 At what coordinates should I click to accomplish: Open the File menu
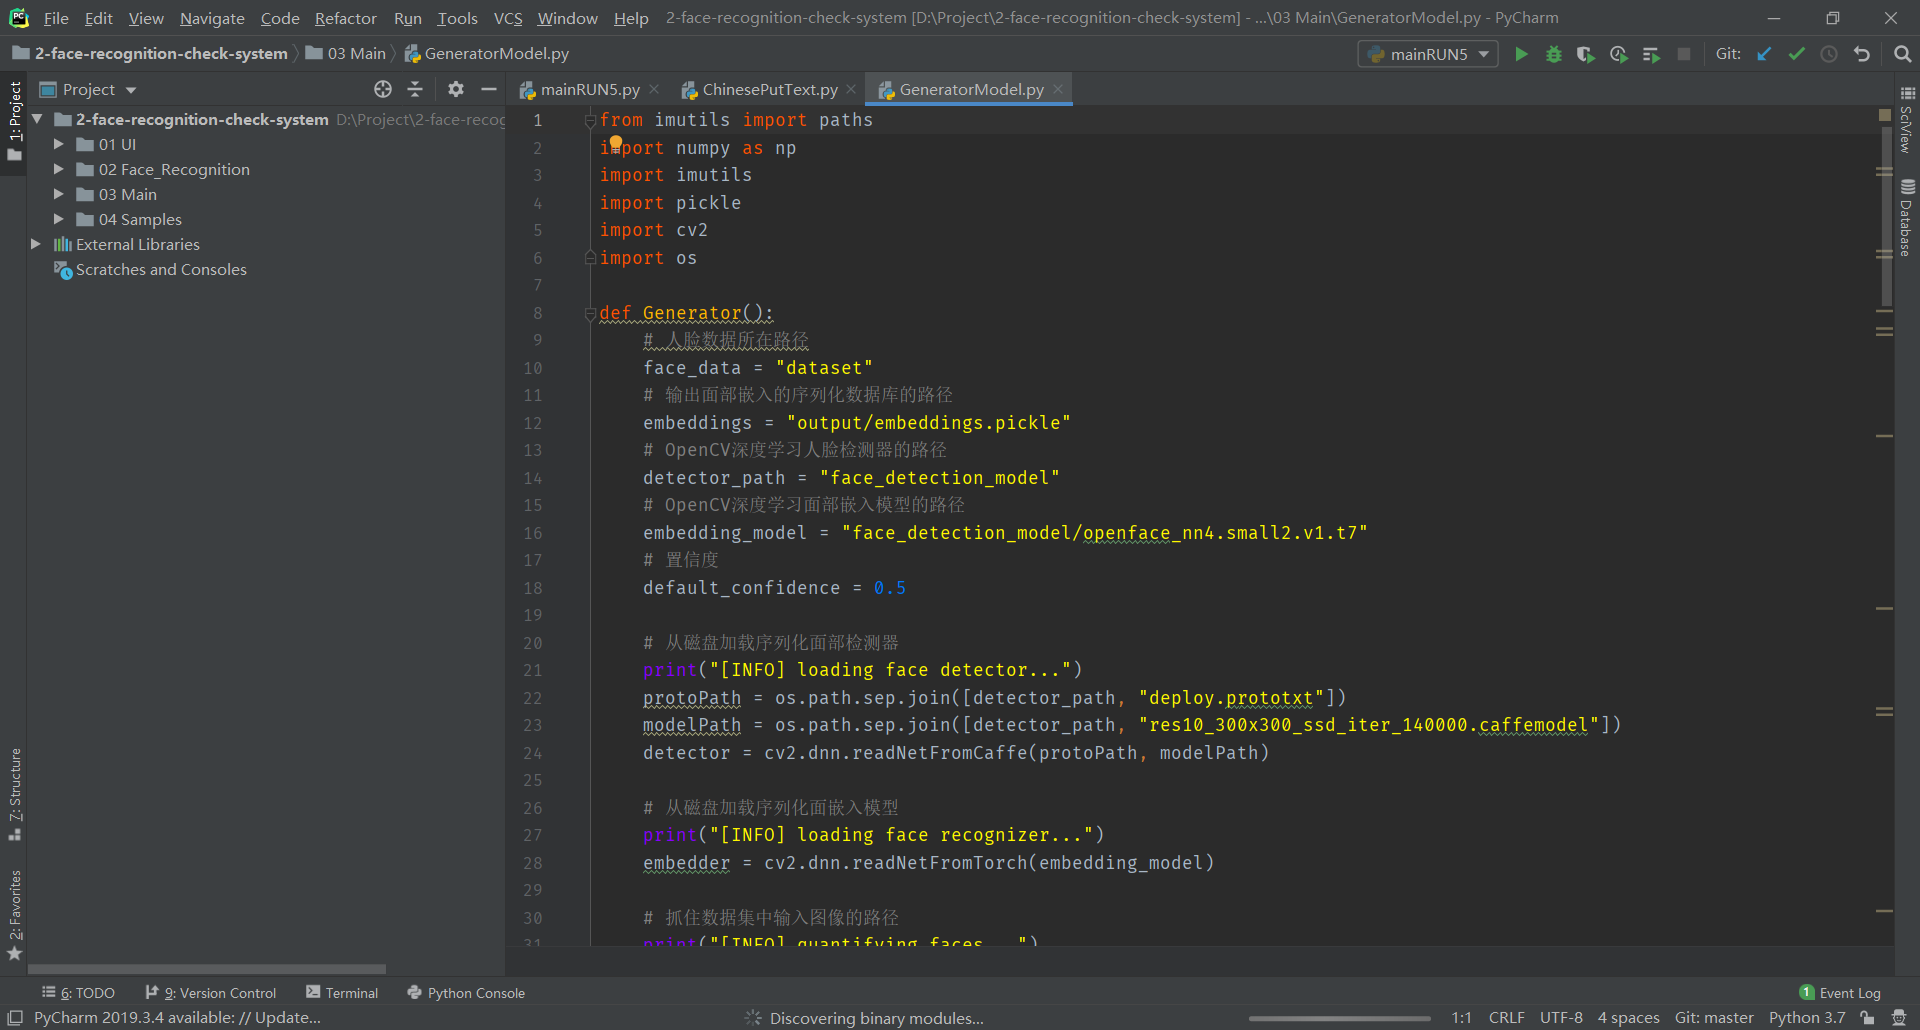pyautogui.click(x=56, y=18)
